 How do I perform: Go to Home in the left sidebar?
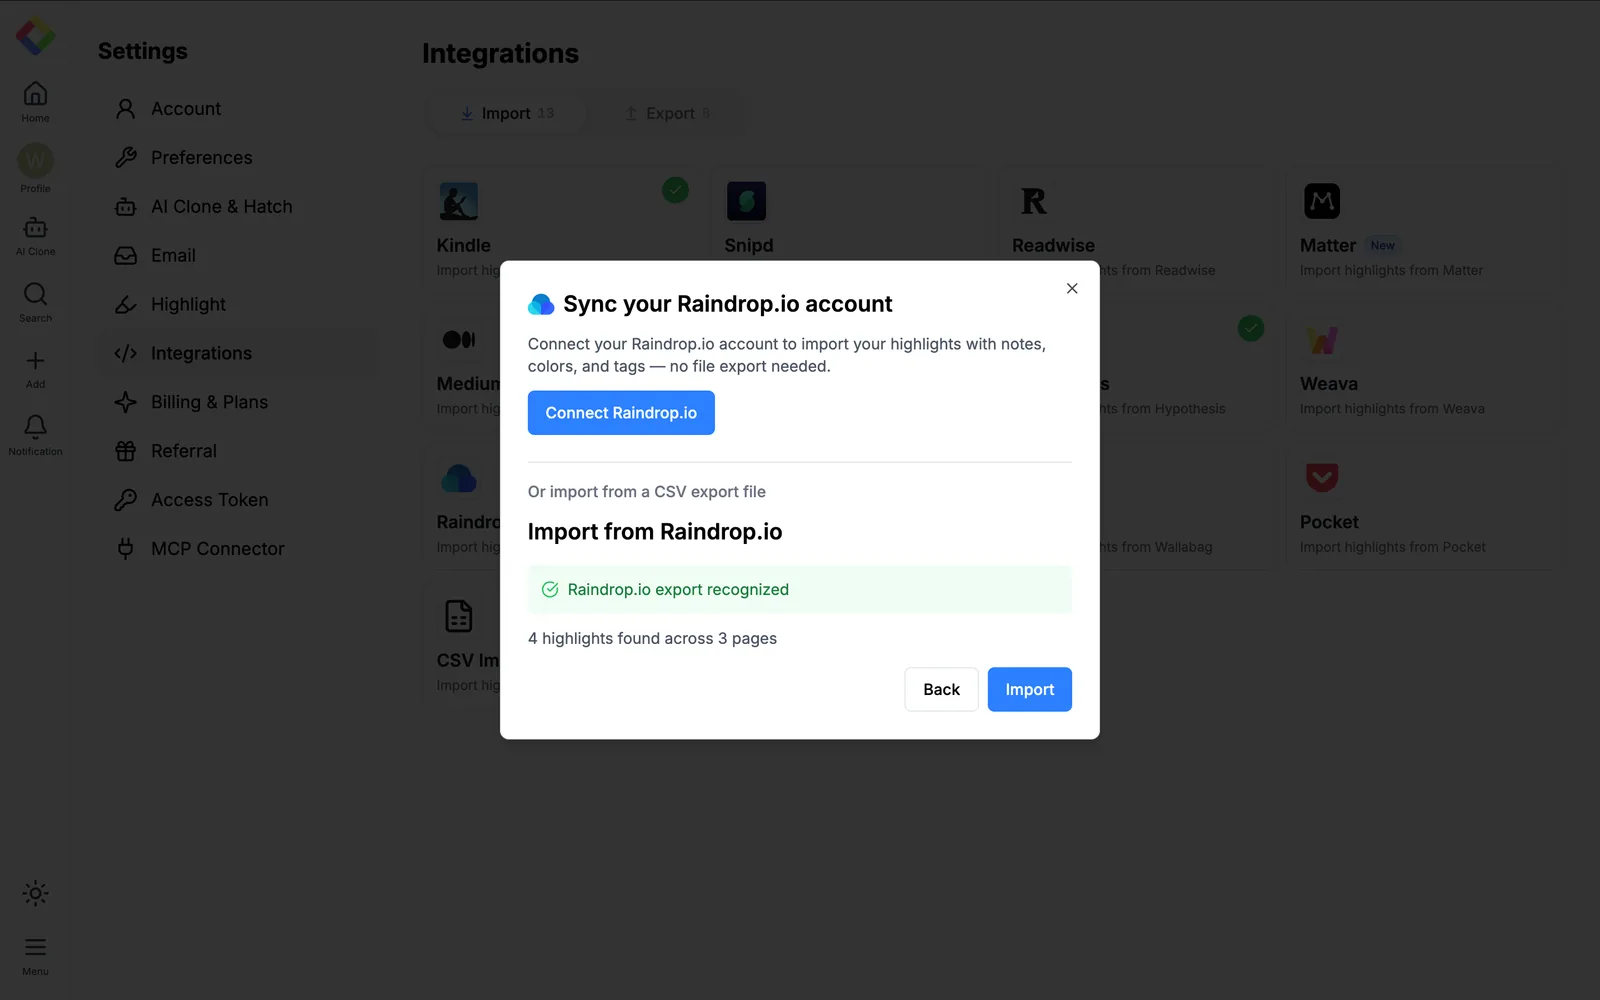tap(35, 101)
